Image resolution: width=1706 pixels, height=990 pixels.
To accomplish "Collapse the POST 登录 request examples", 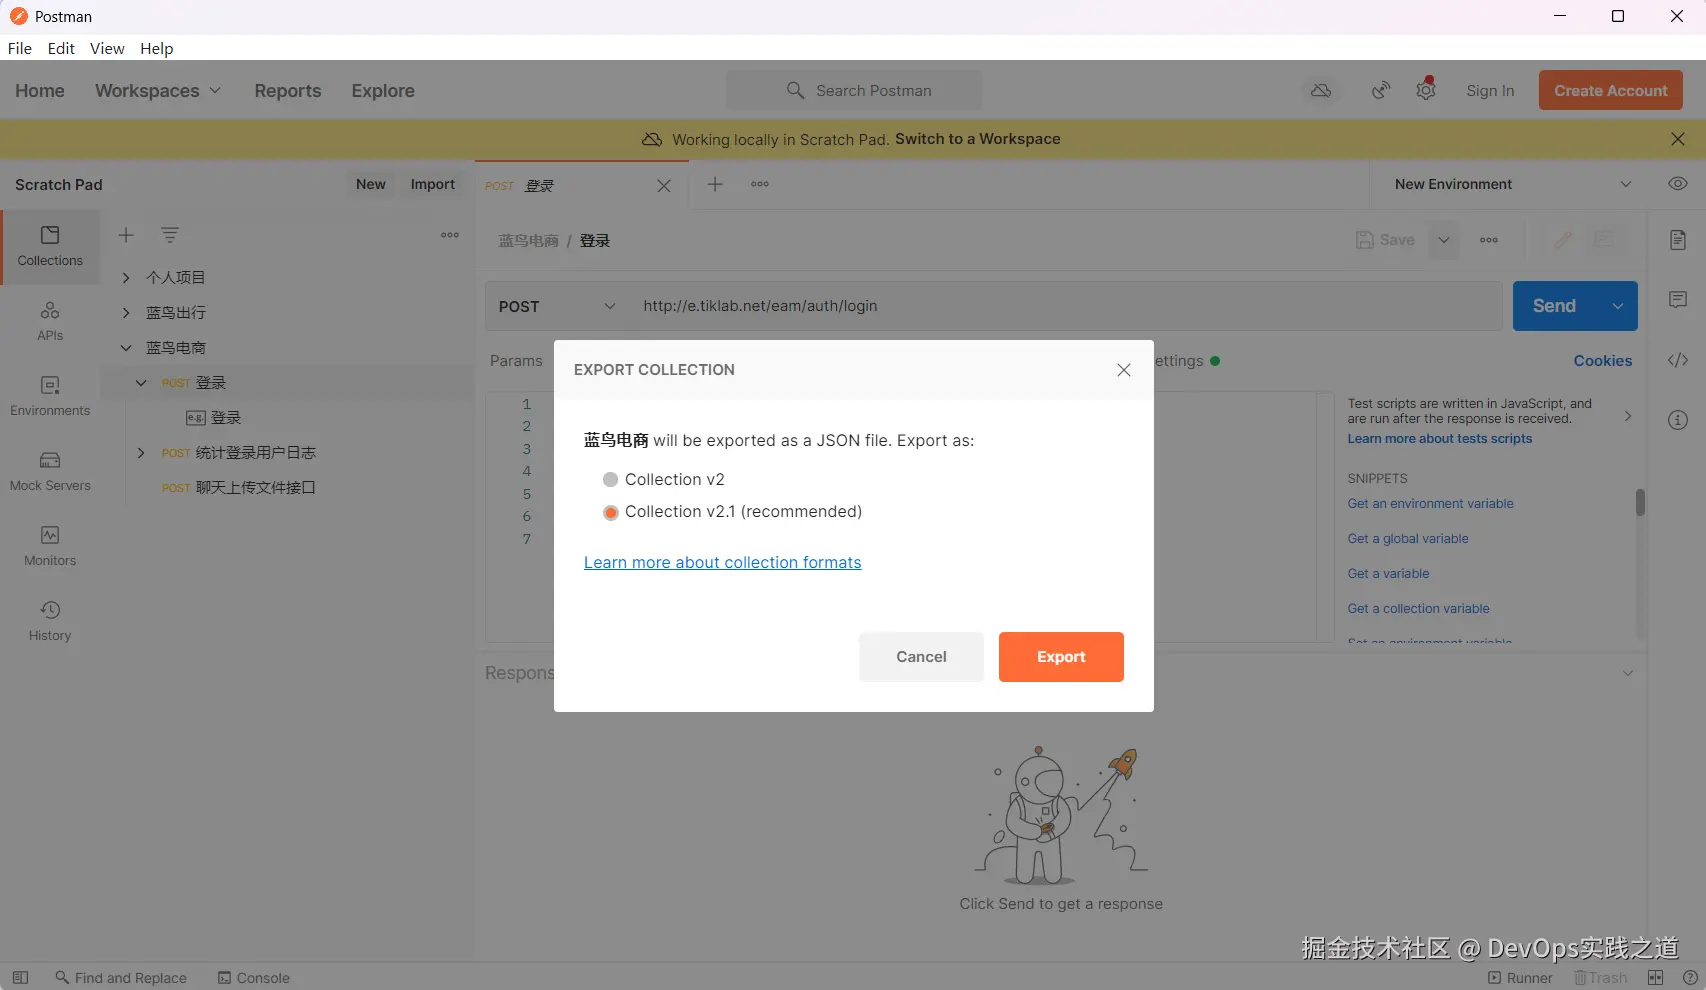I will (141, 383).
